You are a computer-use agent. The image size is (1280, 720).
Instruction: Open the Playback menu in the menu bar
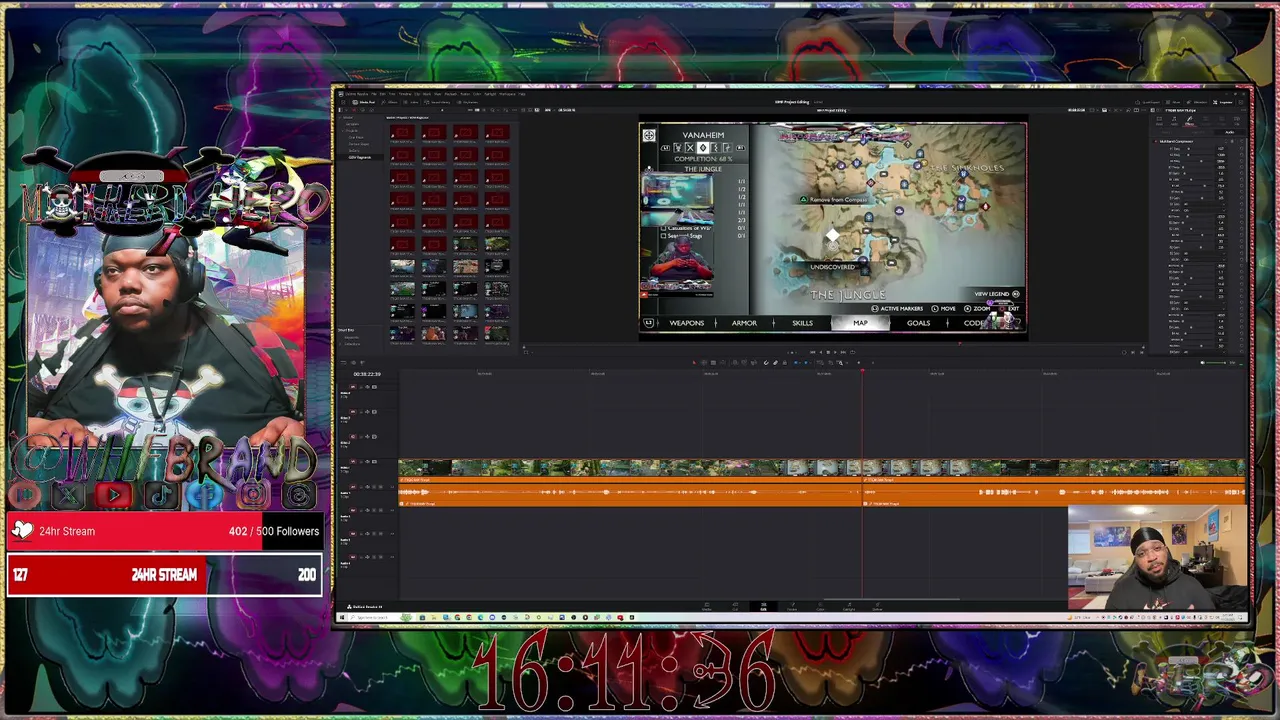click(x=451, y=94)
